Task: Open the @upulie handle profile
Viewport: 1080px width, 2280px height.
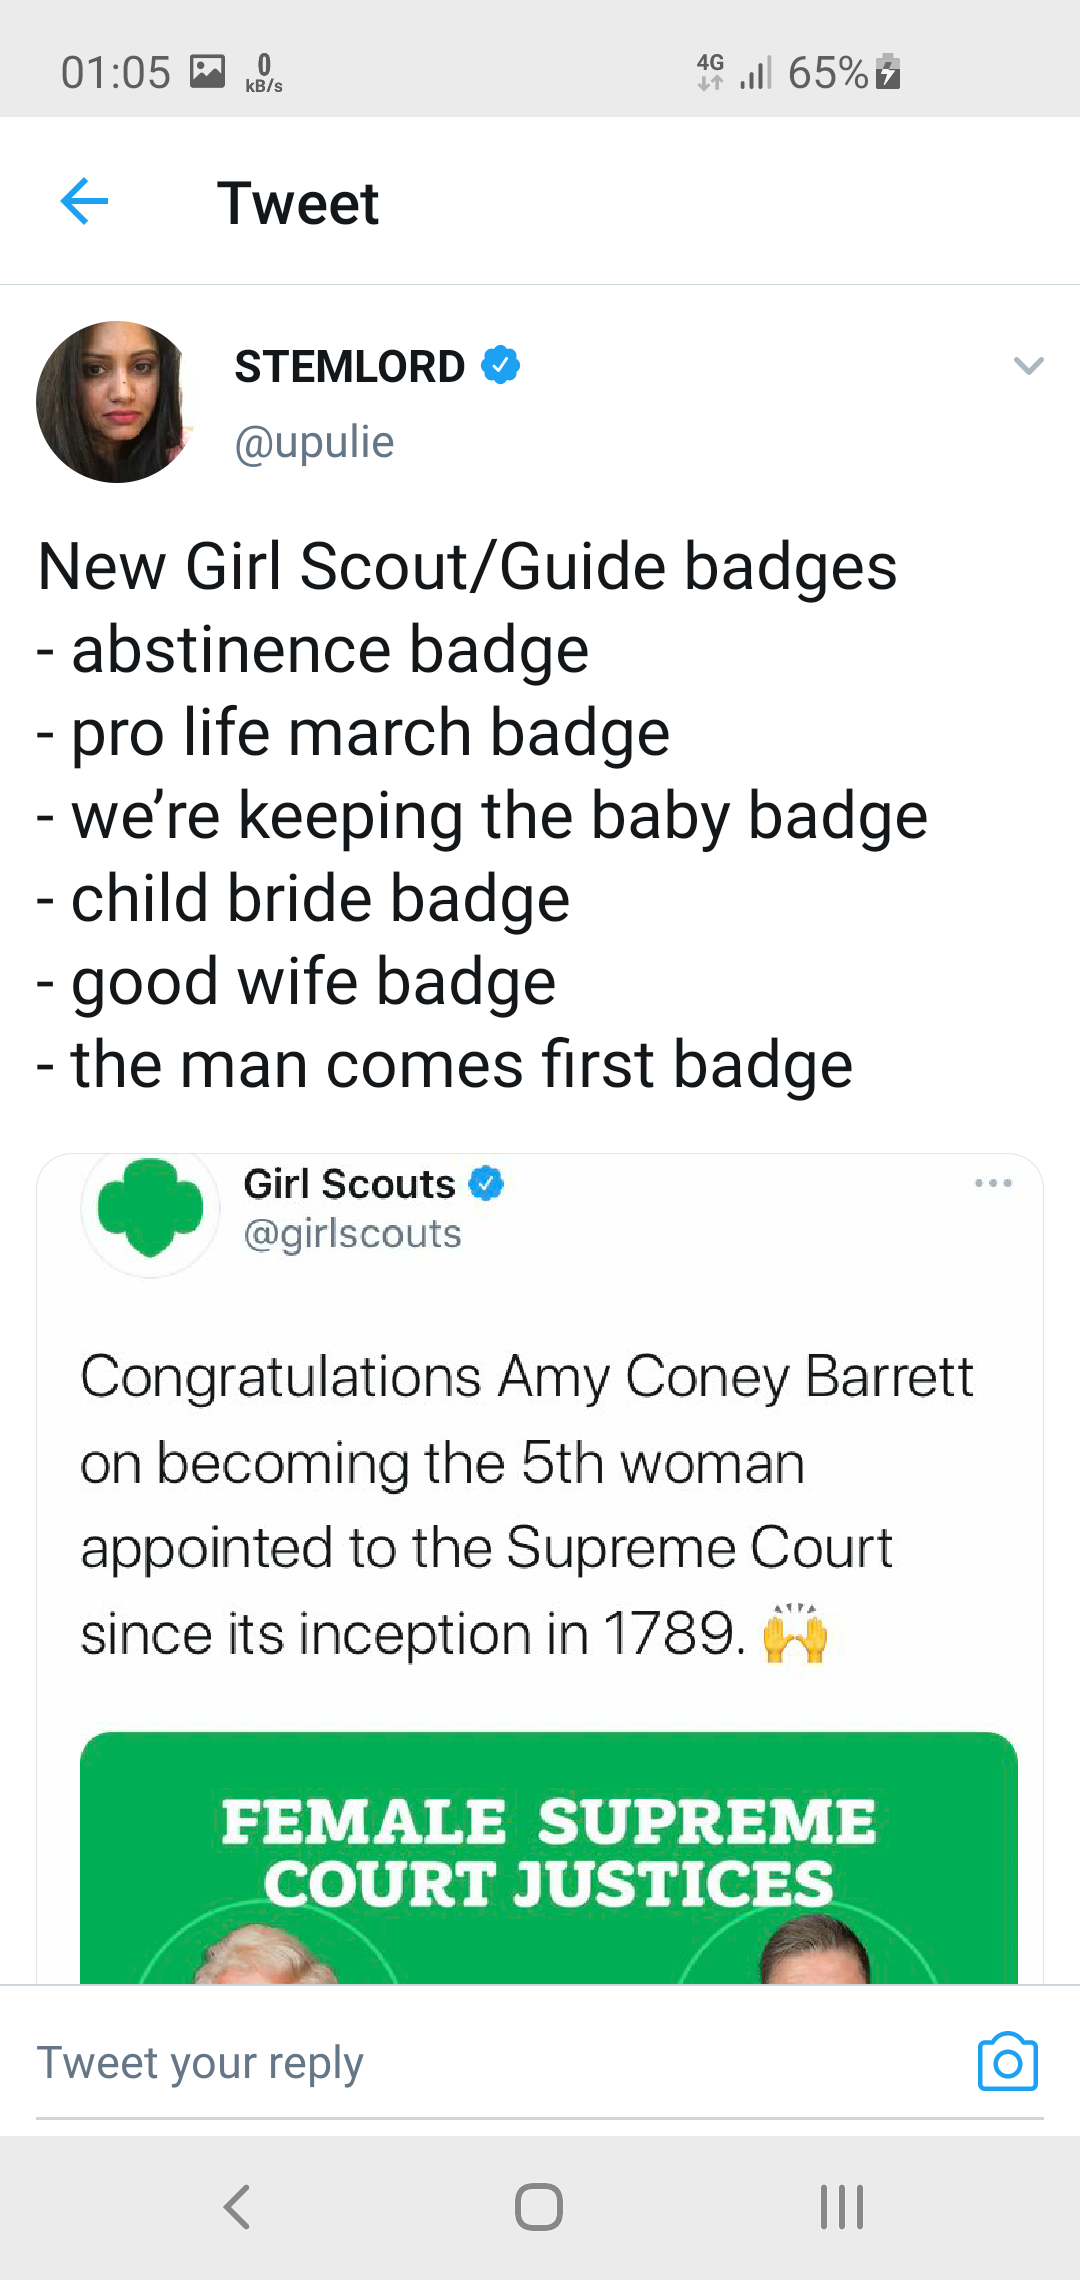Action: click(314, 442)
